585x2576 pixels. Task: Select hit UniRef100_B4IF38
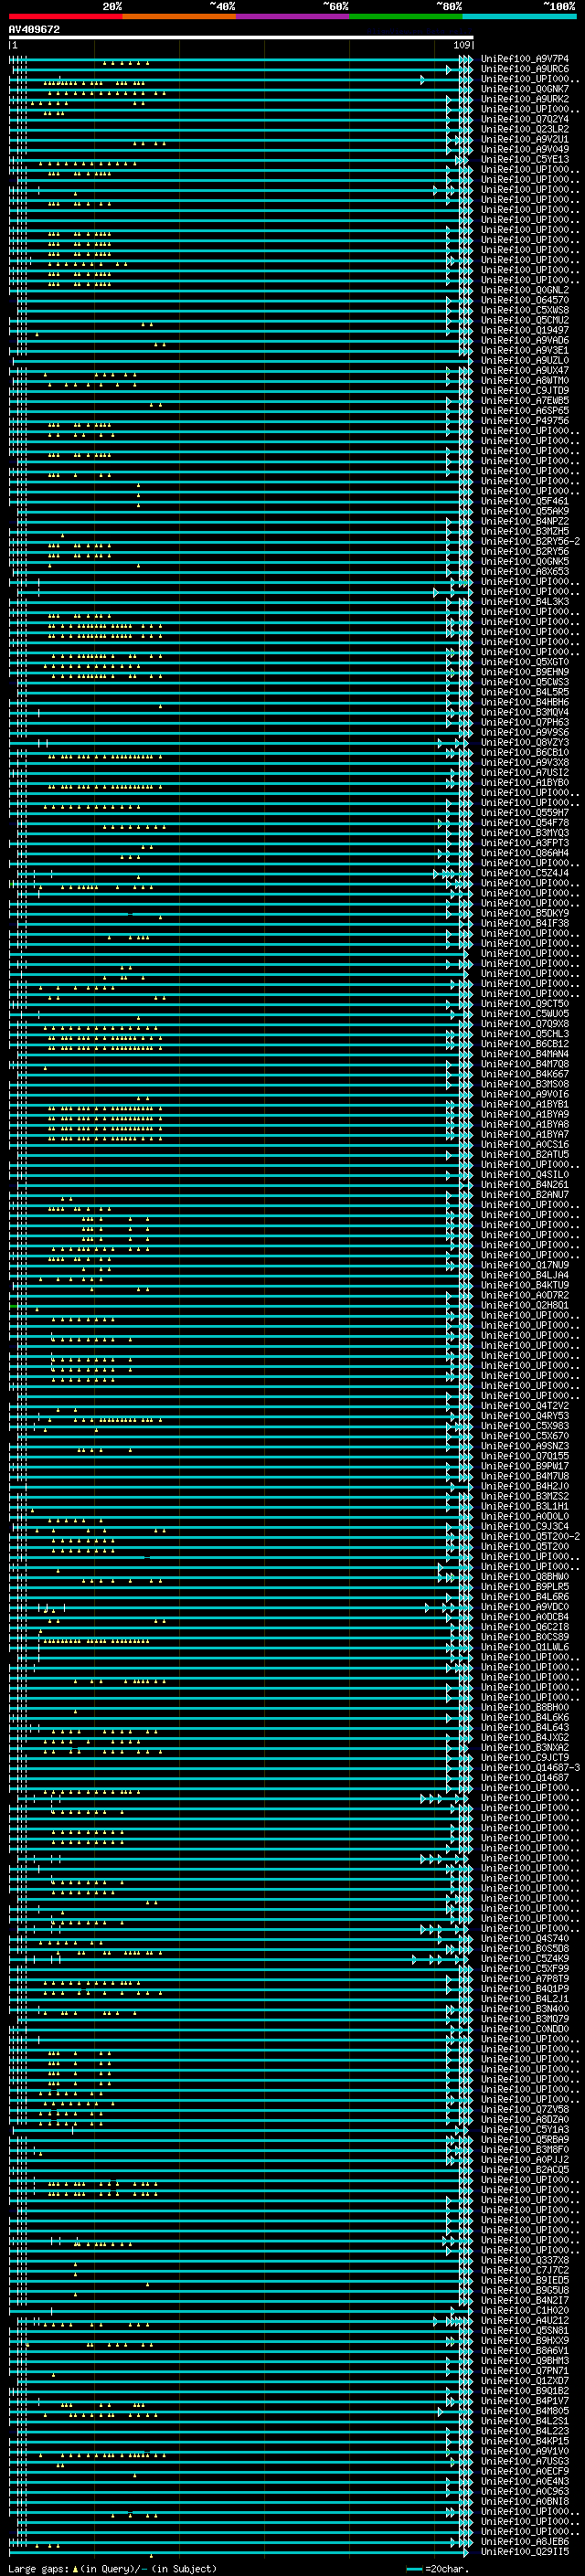[525, 923]
